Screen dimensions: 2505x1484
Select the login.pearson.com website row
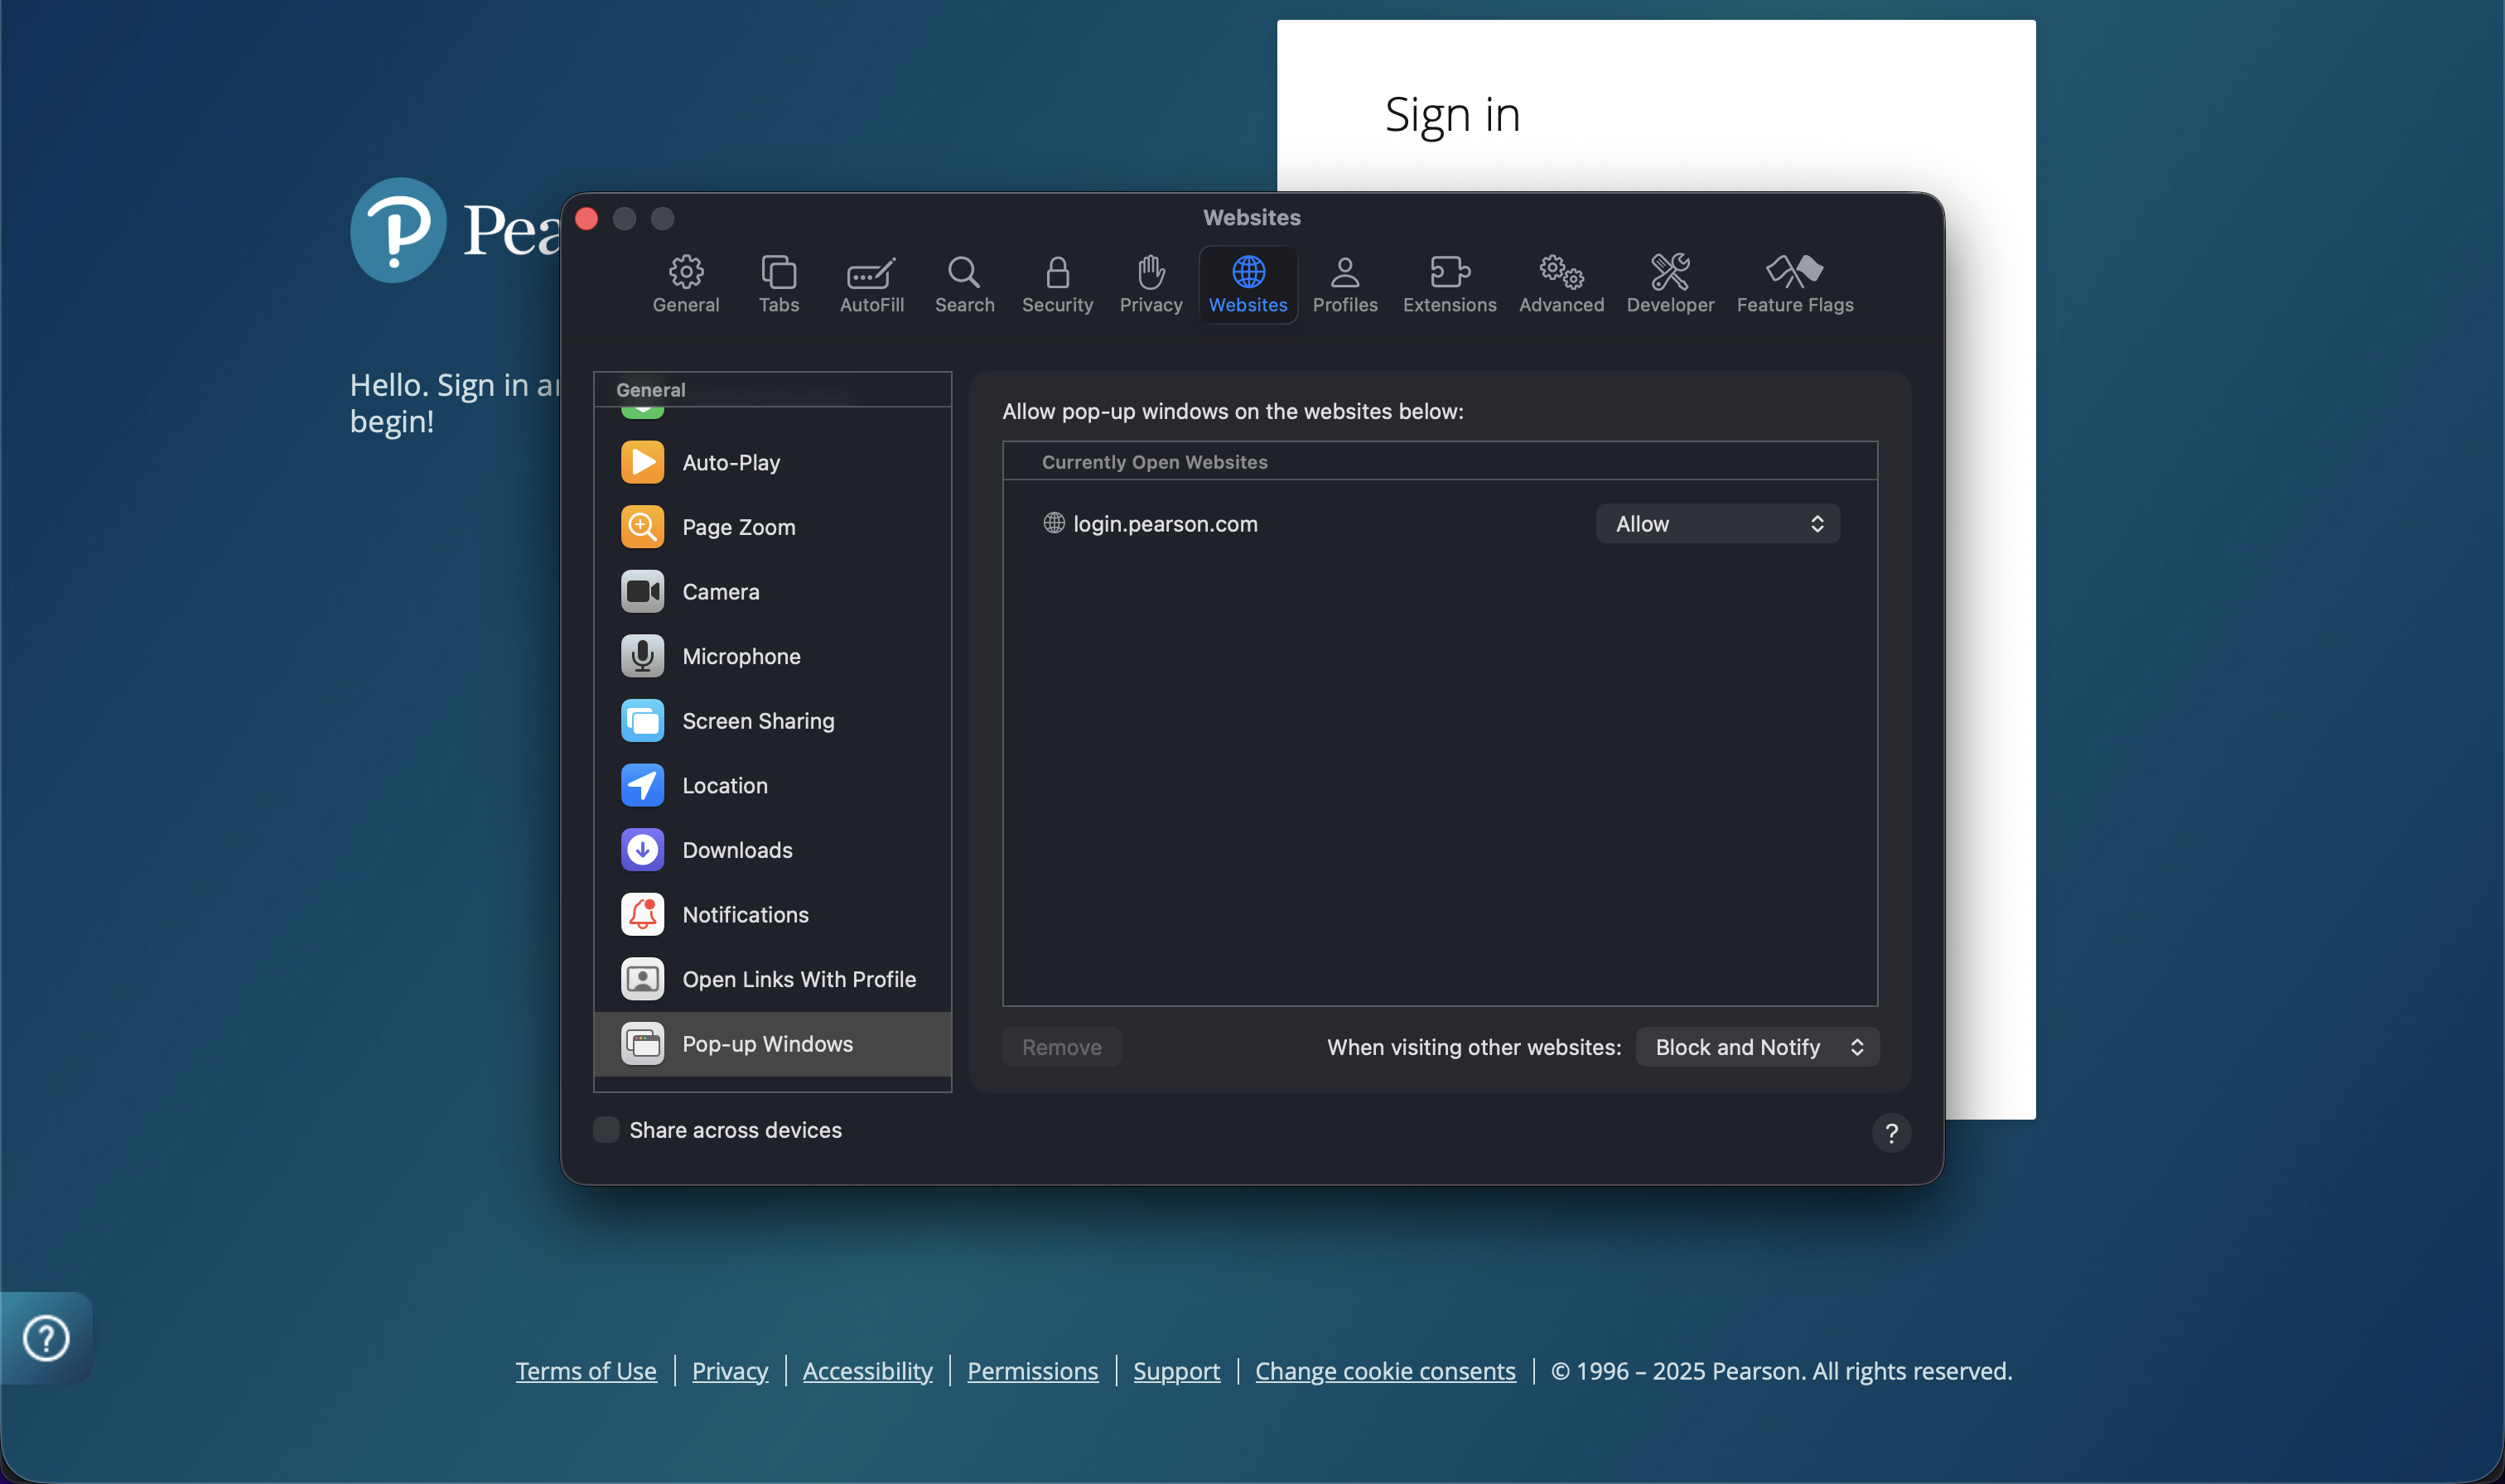click(x=1164, y=524)
